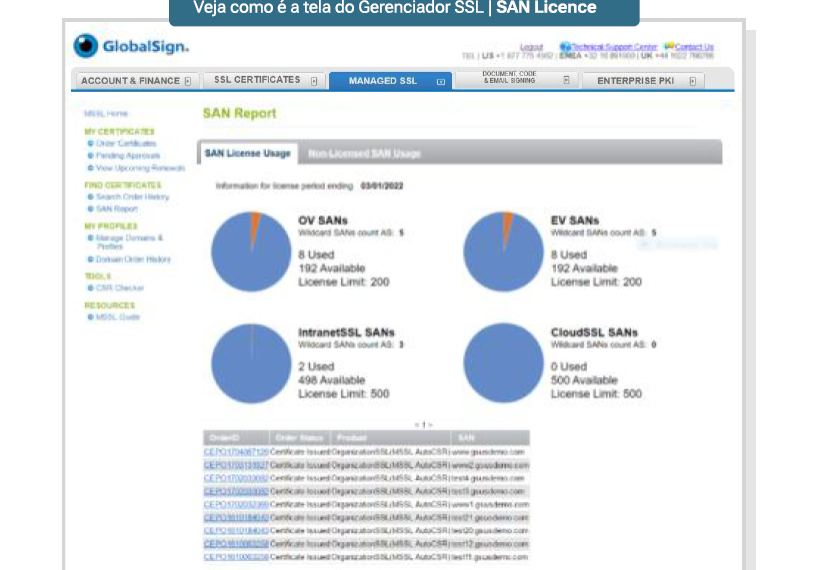815x570 pixels.
Task: Switch to Non-Licensed SAN Usage tab
Action: tap(364, 154)
